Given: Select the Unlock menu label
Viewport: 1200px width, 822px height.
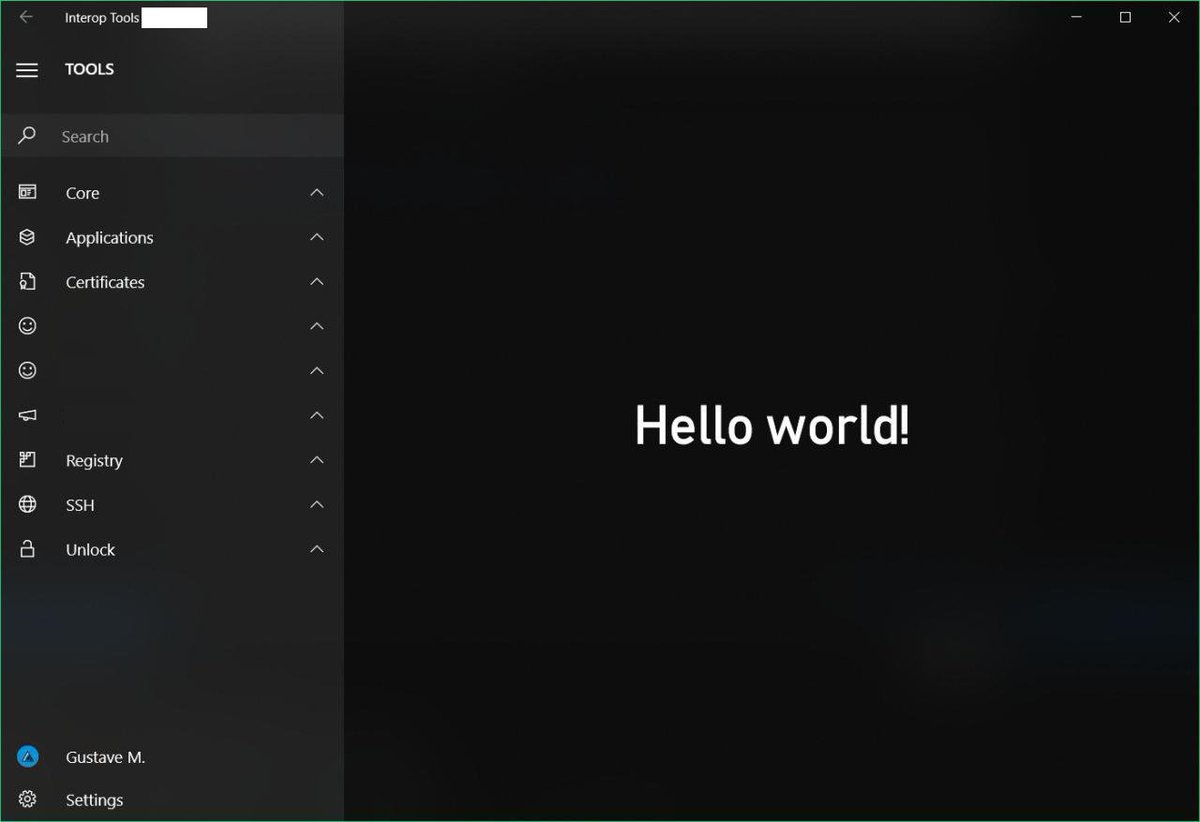Looking at the screenshot, I should 90,550.
